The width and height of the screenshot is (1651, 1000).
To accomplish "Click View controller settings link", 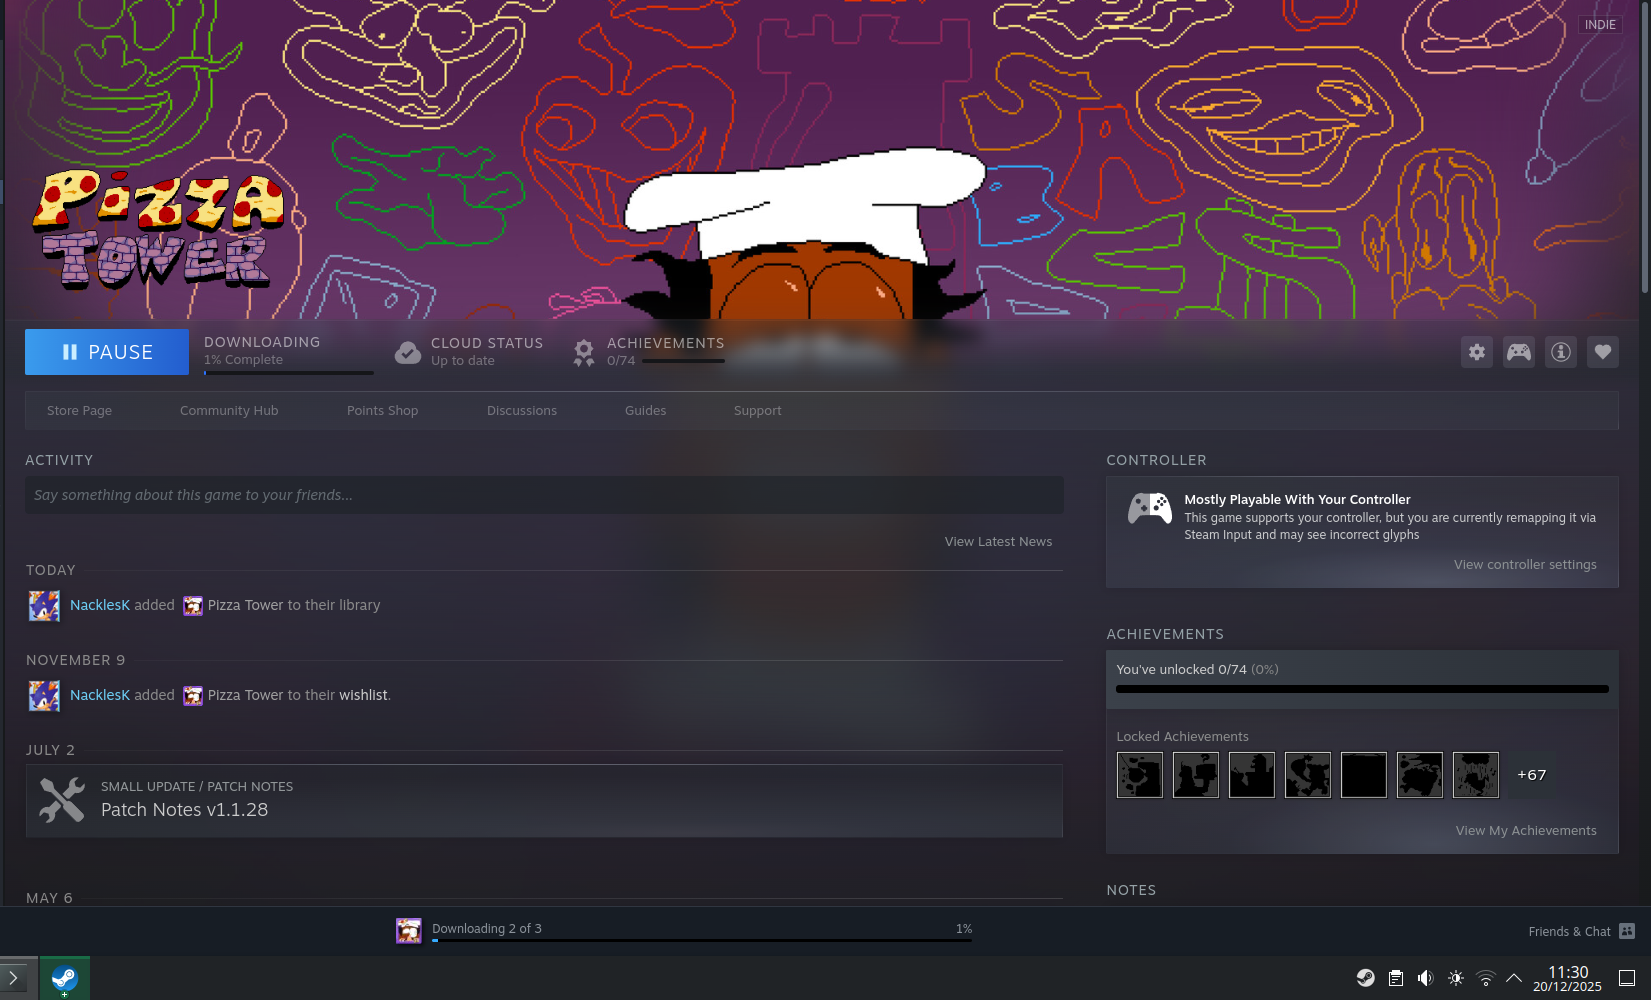I will pyautogui.click(x=1525, y=565).
